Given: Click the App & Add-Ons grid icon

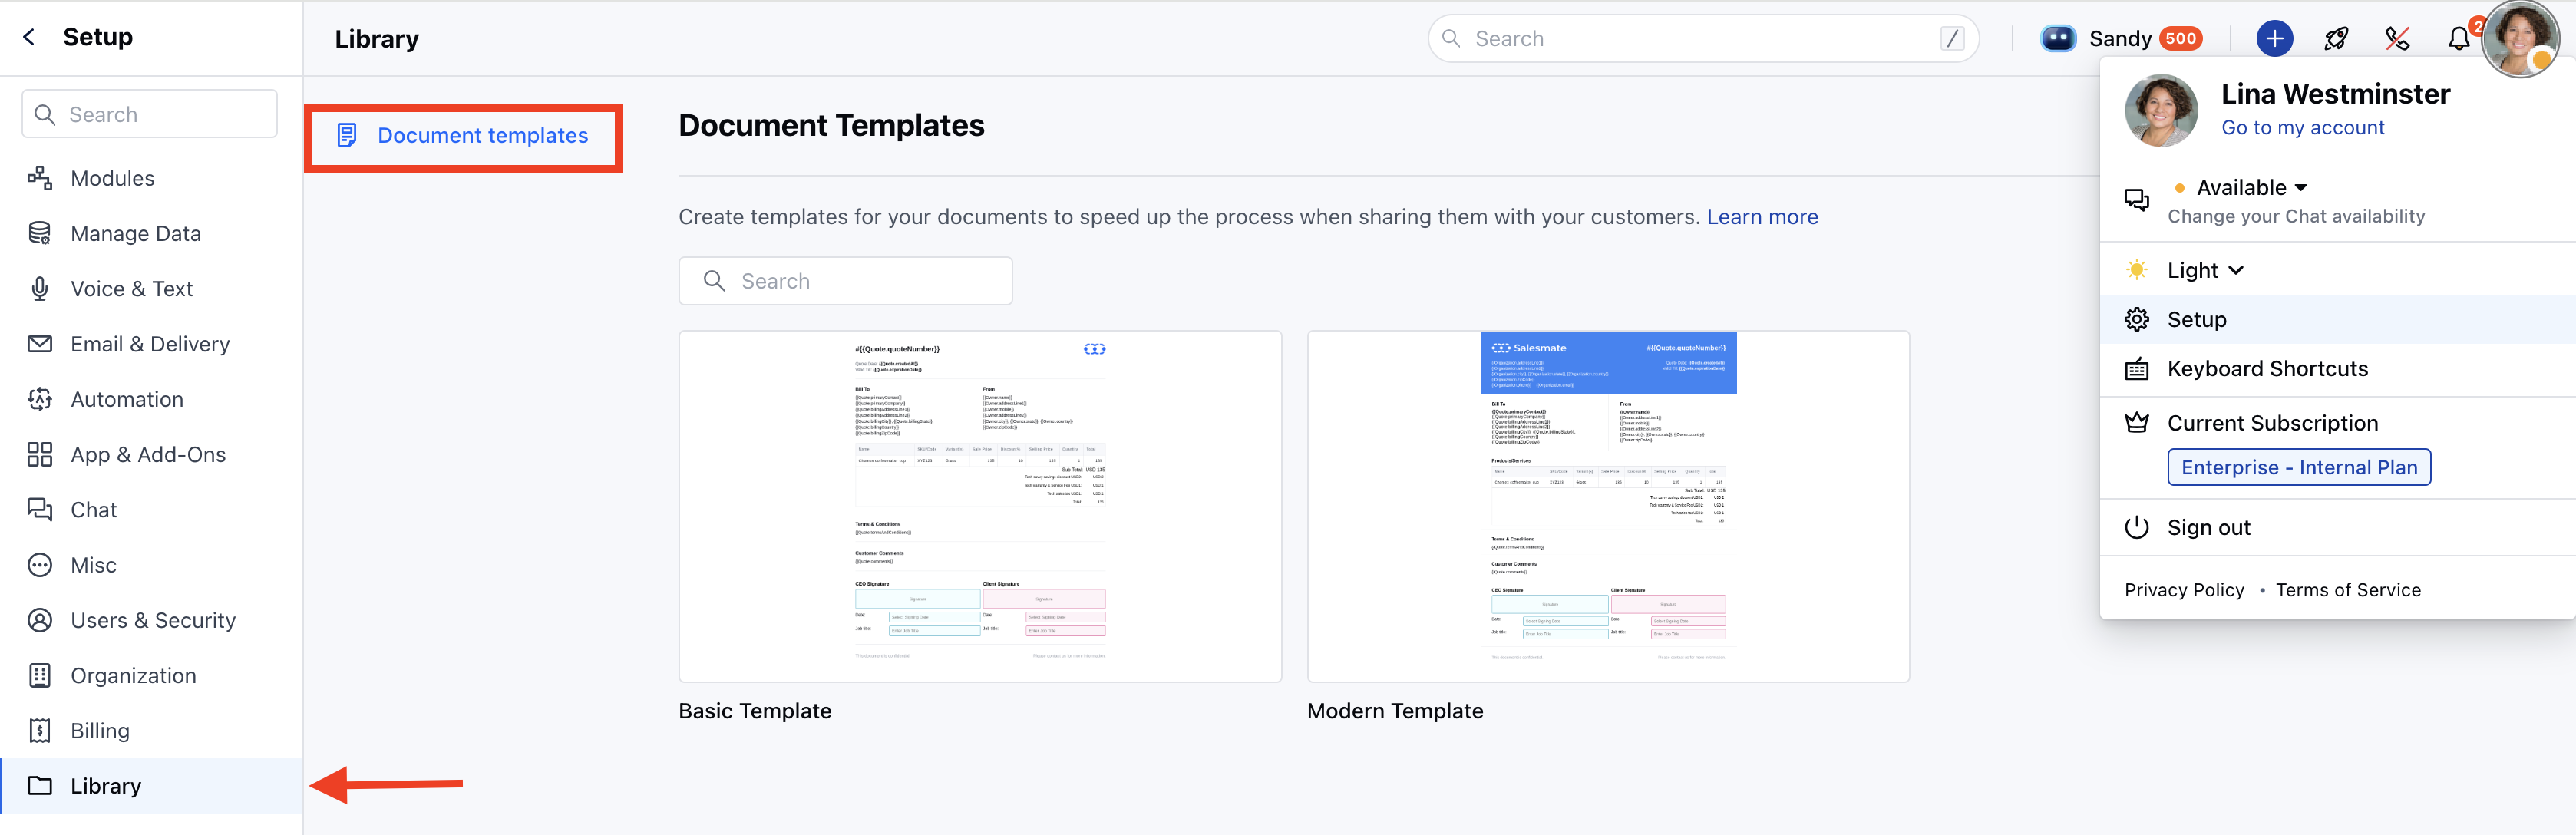Looking at the screenshot, I should [40, 454].
